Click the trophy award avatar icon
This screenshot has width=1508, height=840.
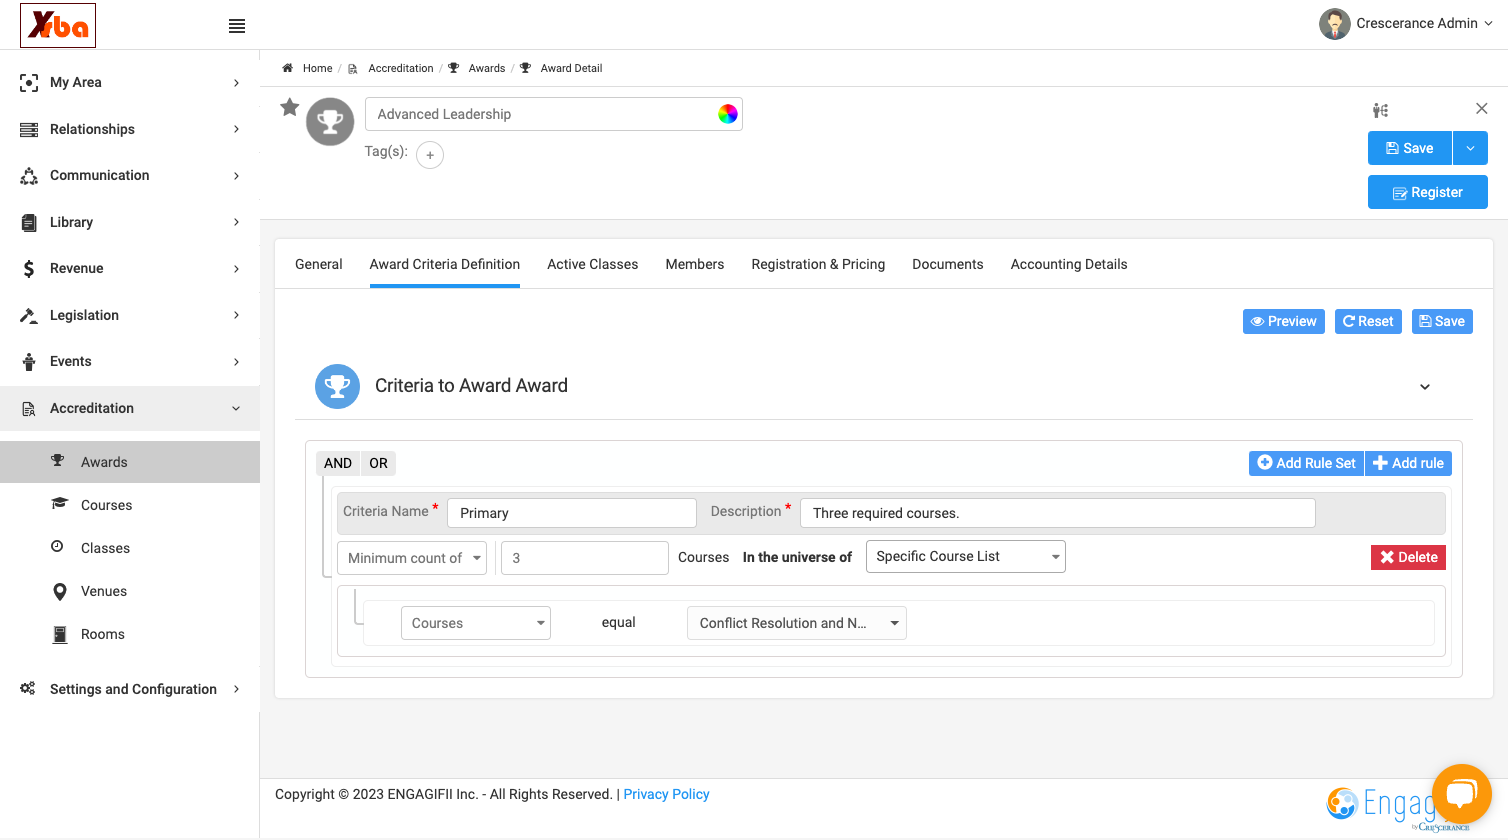tap(330, 122)
